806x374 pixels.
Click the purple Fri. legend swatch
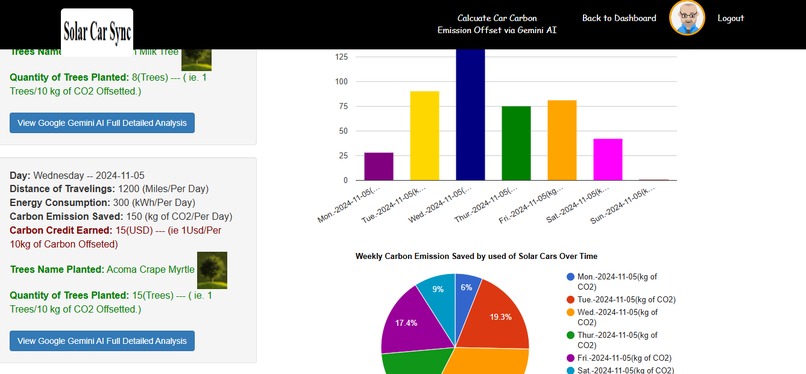pos(571,358)
